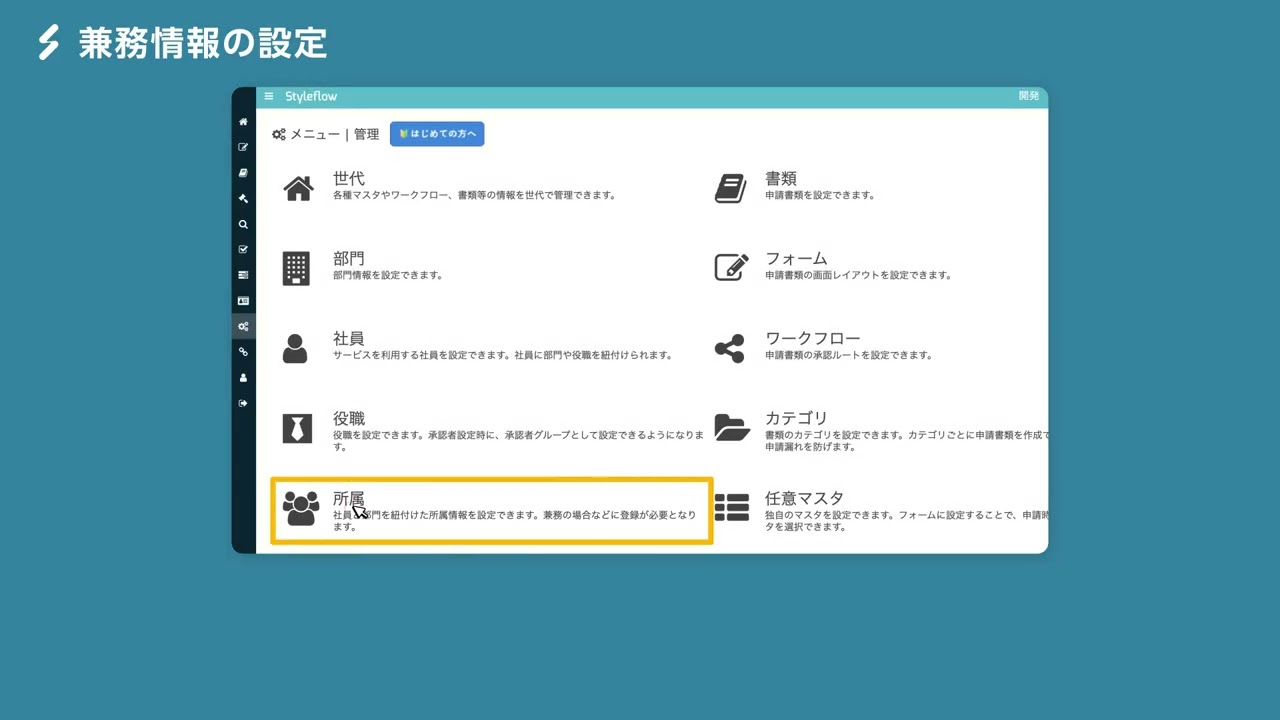1280x720 pixels.
Task: Click the book icon for 書類
Action: tap(731, 188)
